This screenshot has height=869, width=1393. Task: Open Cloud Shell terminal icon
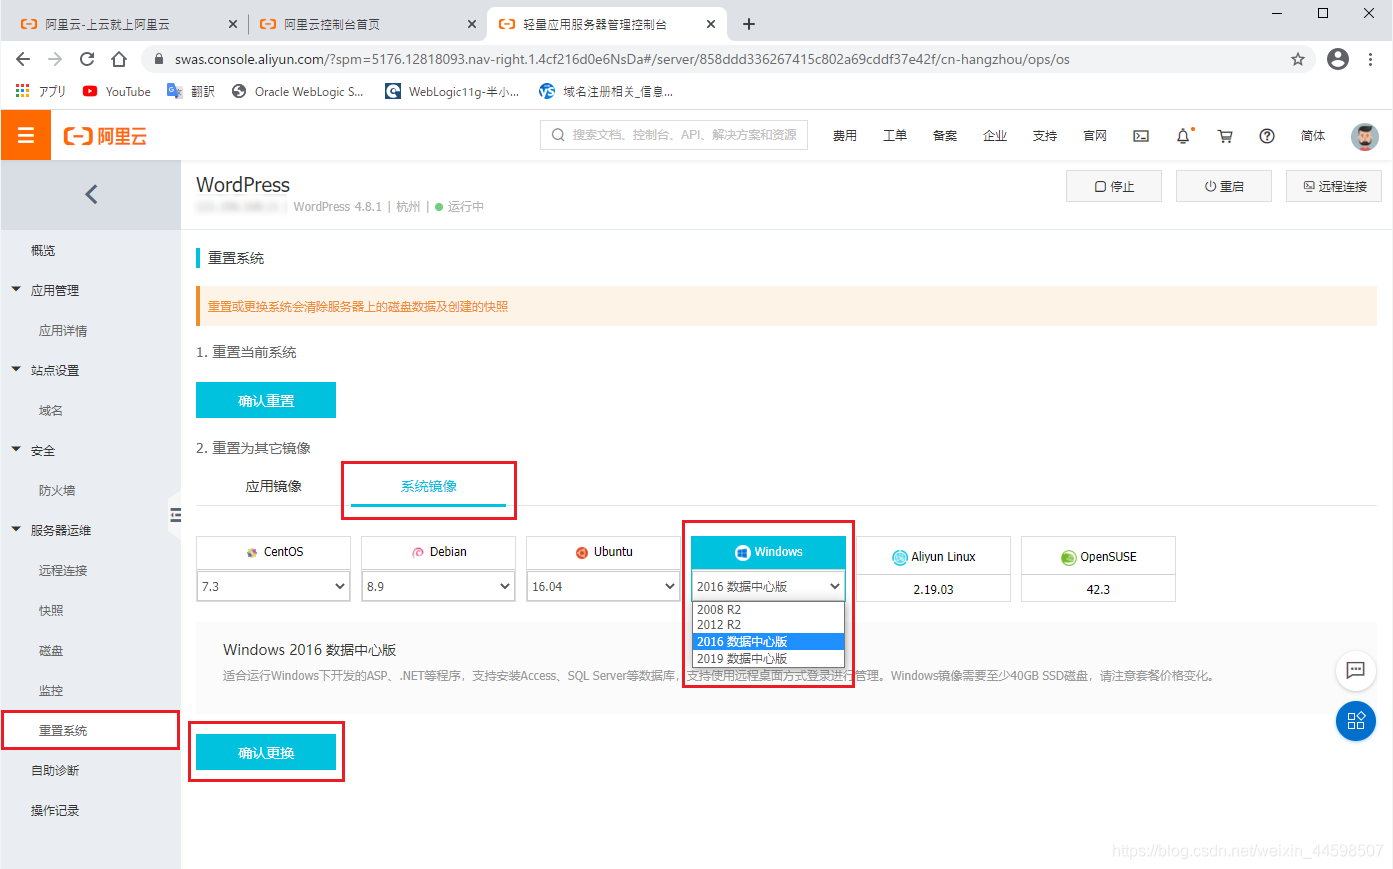(1141, 136)
